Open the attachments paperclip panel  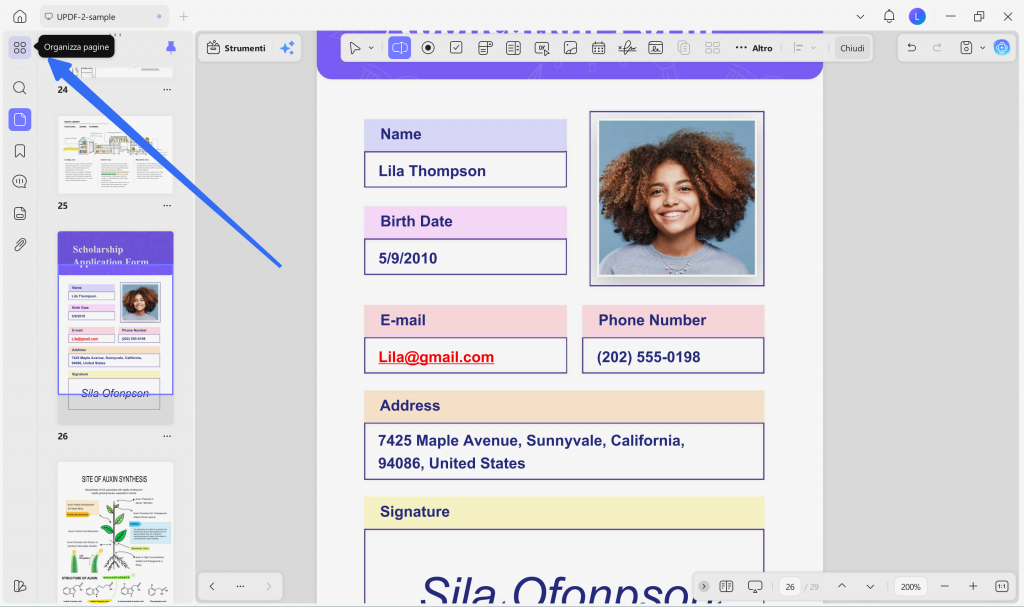[20, 244]
